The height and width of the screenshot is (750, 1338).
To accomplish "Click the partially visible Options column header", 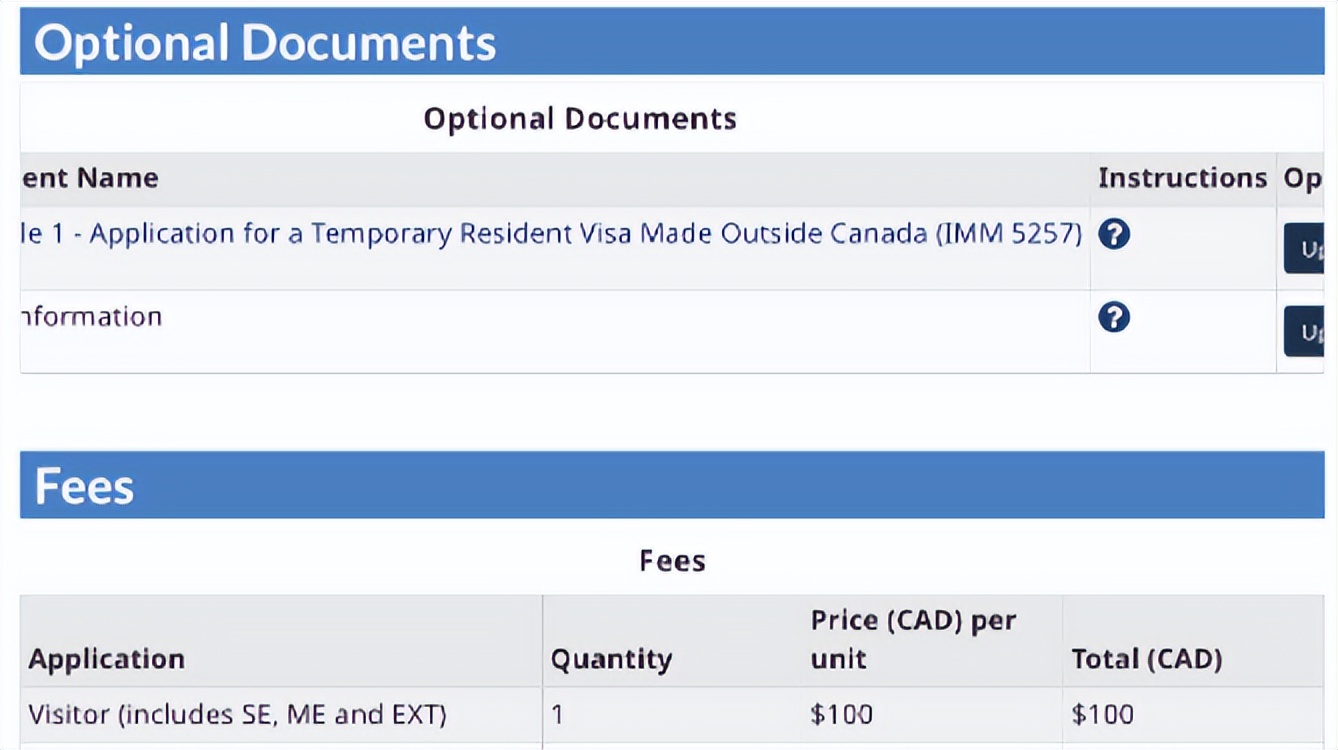I will pos(1303,179).
